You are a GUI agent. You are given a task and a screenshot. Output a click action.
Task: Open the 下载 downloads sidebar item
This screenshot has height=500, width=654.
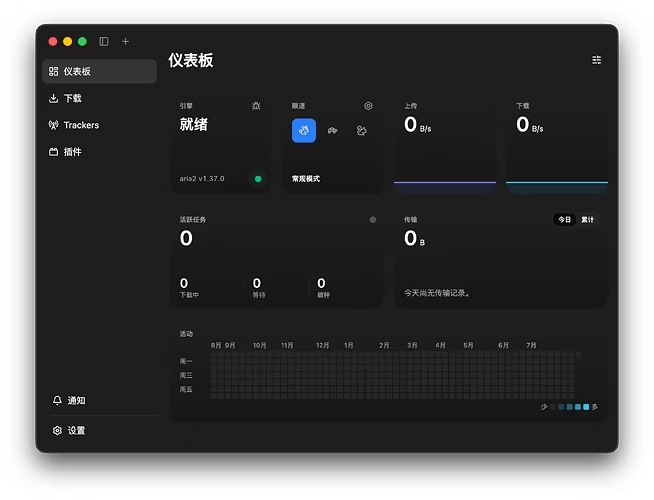point(99,98)
